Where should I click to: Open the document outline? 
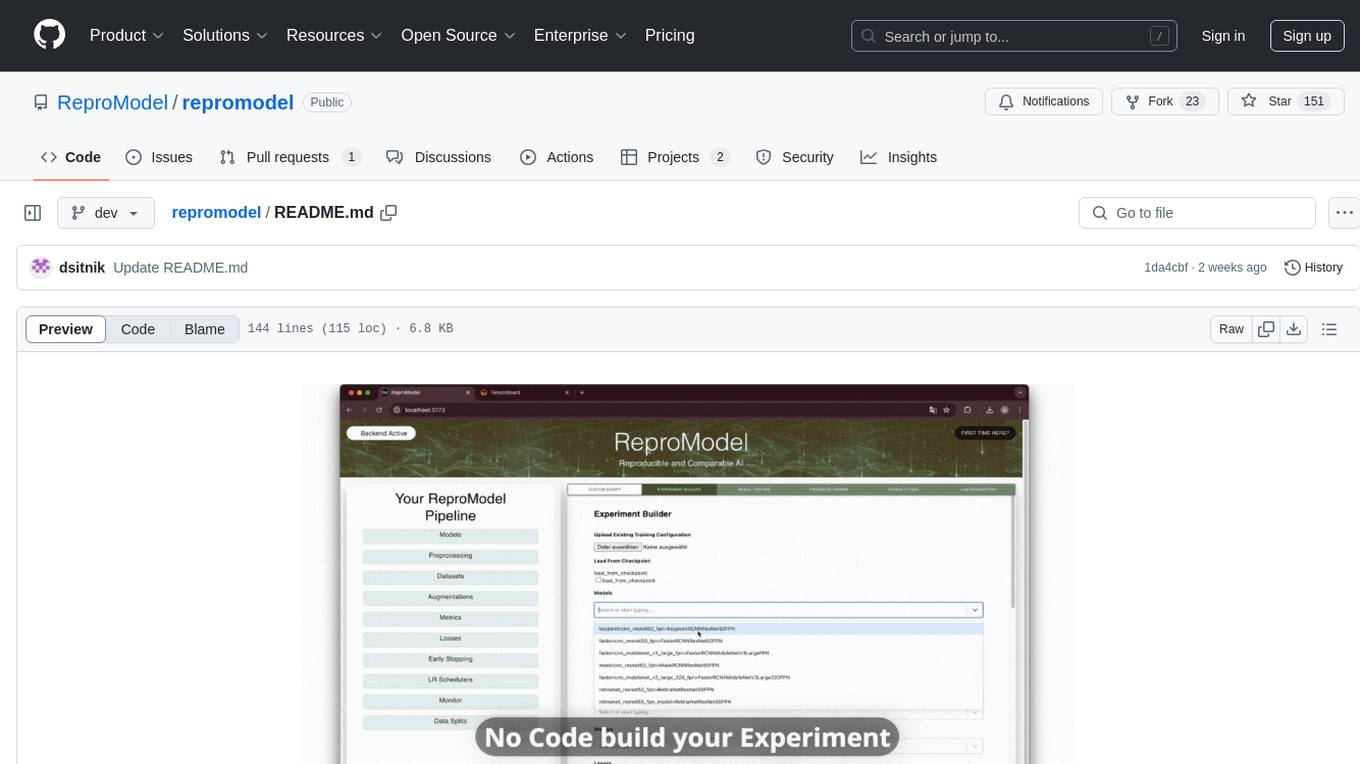click(x=1330, y=329)
